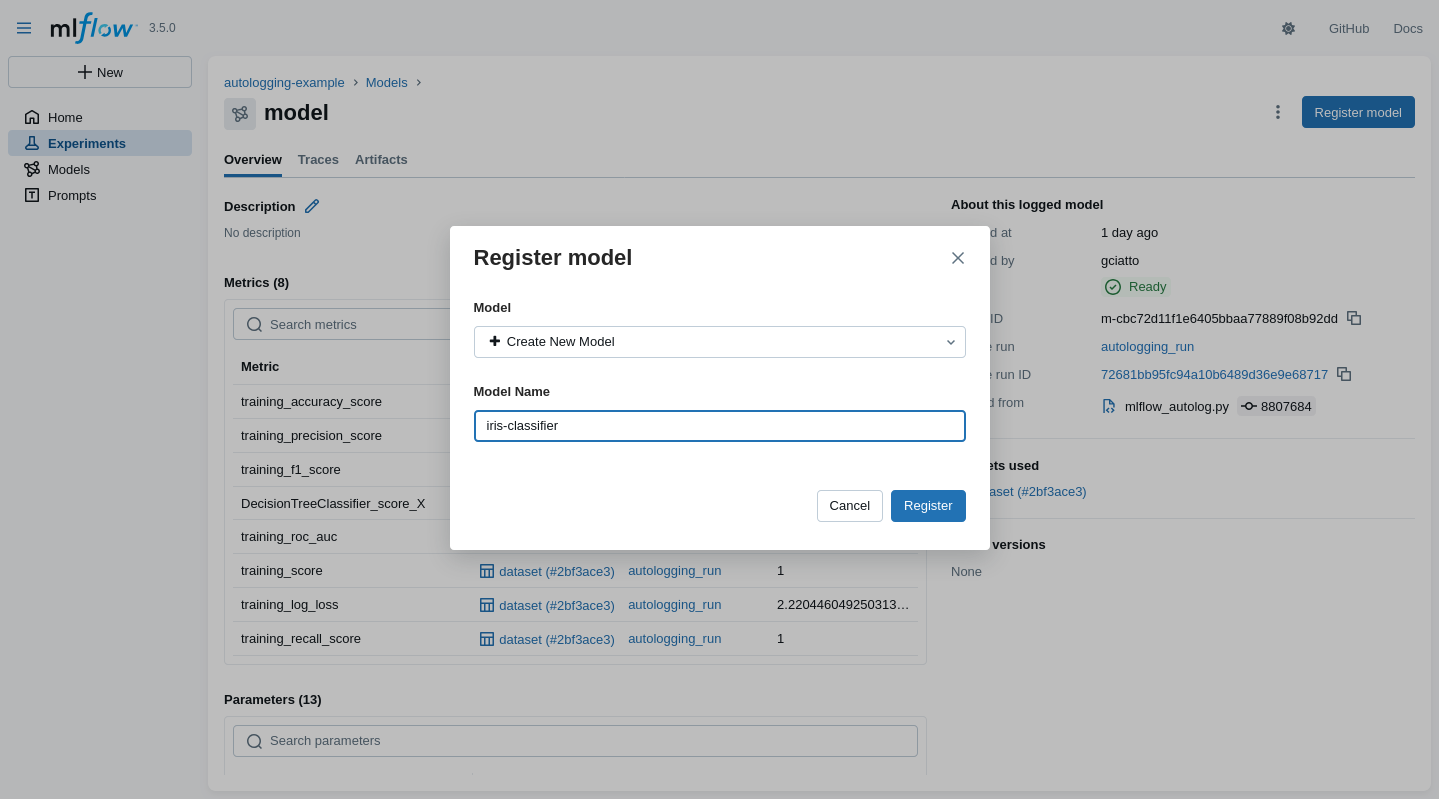Copy the source run ID

pyautogui.click(x=1344, y=374)
